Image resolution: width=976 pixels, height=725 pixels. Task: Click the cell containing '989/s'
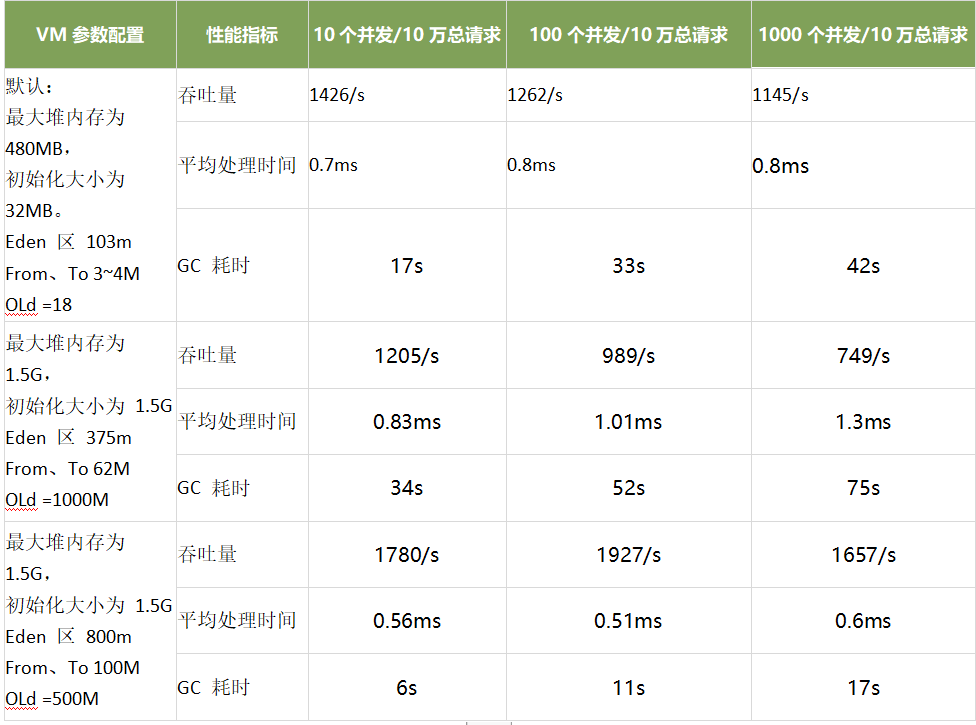(629, 355)
